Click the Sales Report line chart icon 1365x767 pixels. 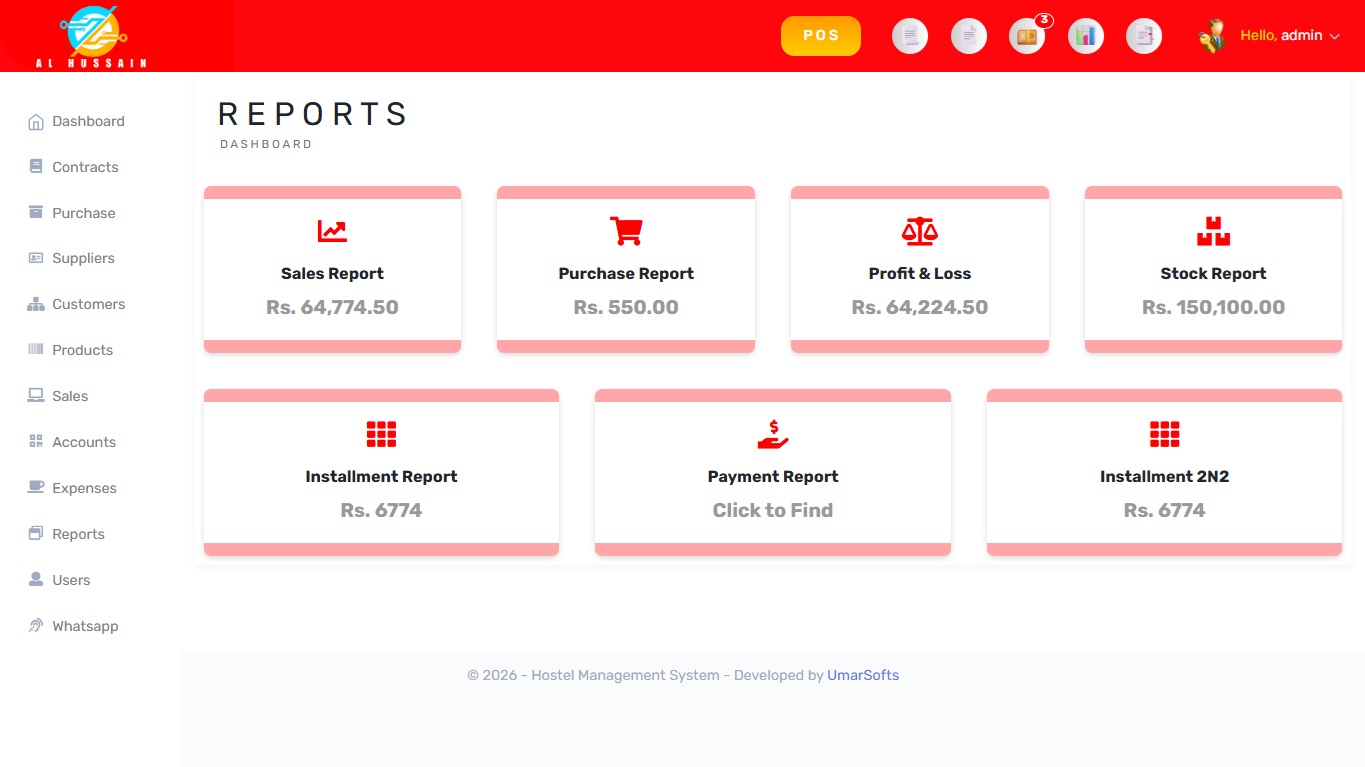(x=332, y=231)
